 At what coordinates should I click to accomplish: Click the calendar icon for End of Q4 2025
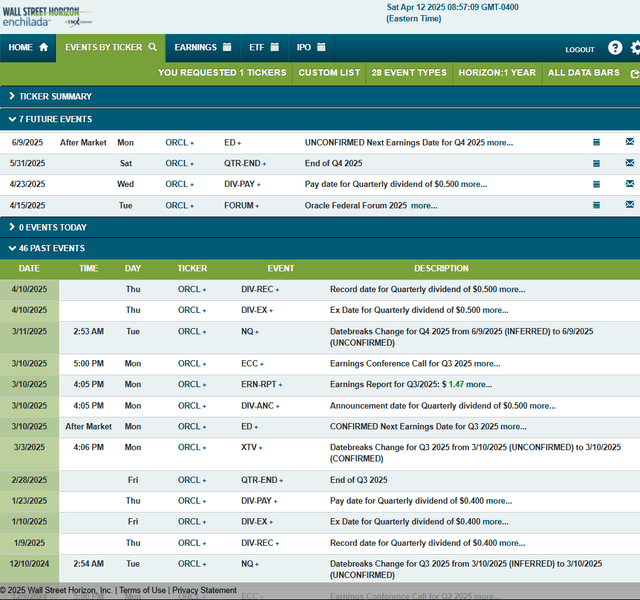[596, 163]
